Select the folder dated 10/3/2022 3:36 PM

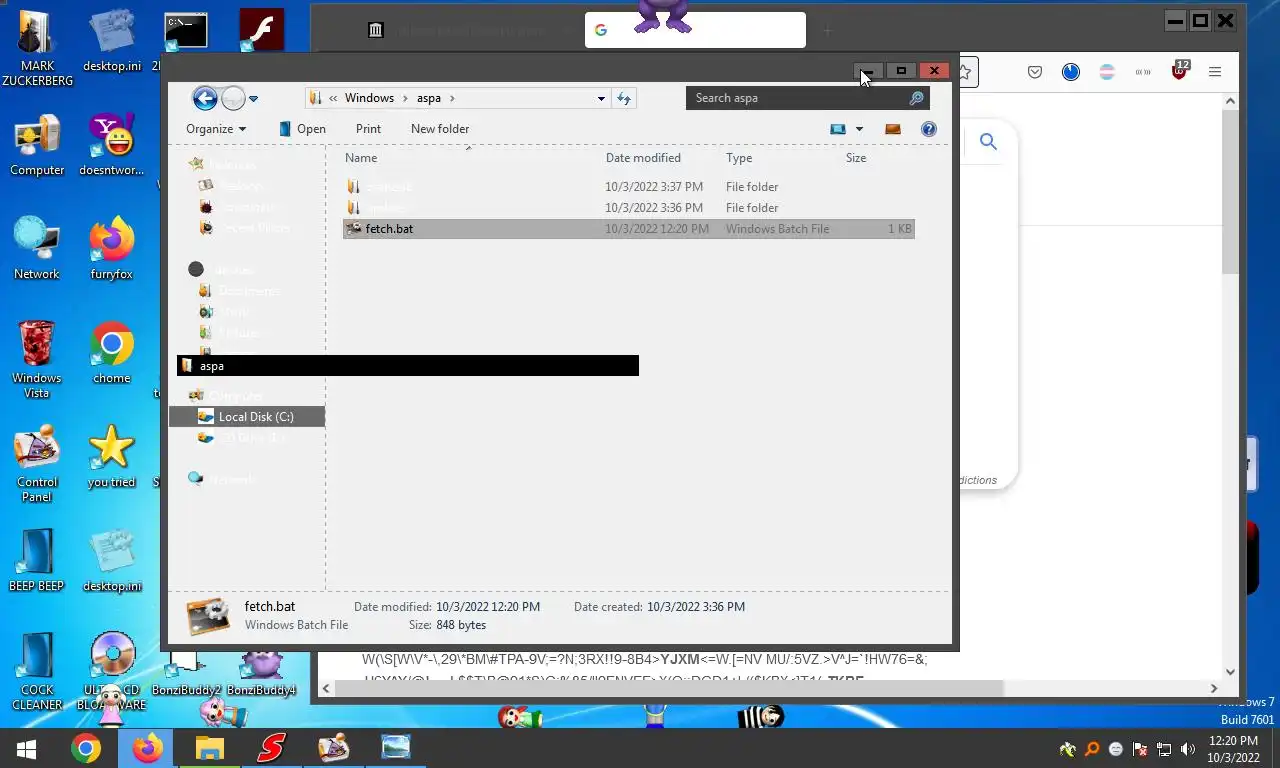point(628,208)
